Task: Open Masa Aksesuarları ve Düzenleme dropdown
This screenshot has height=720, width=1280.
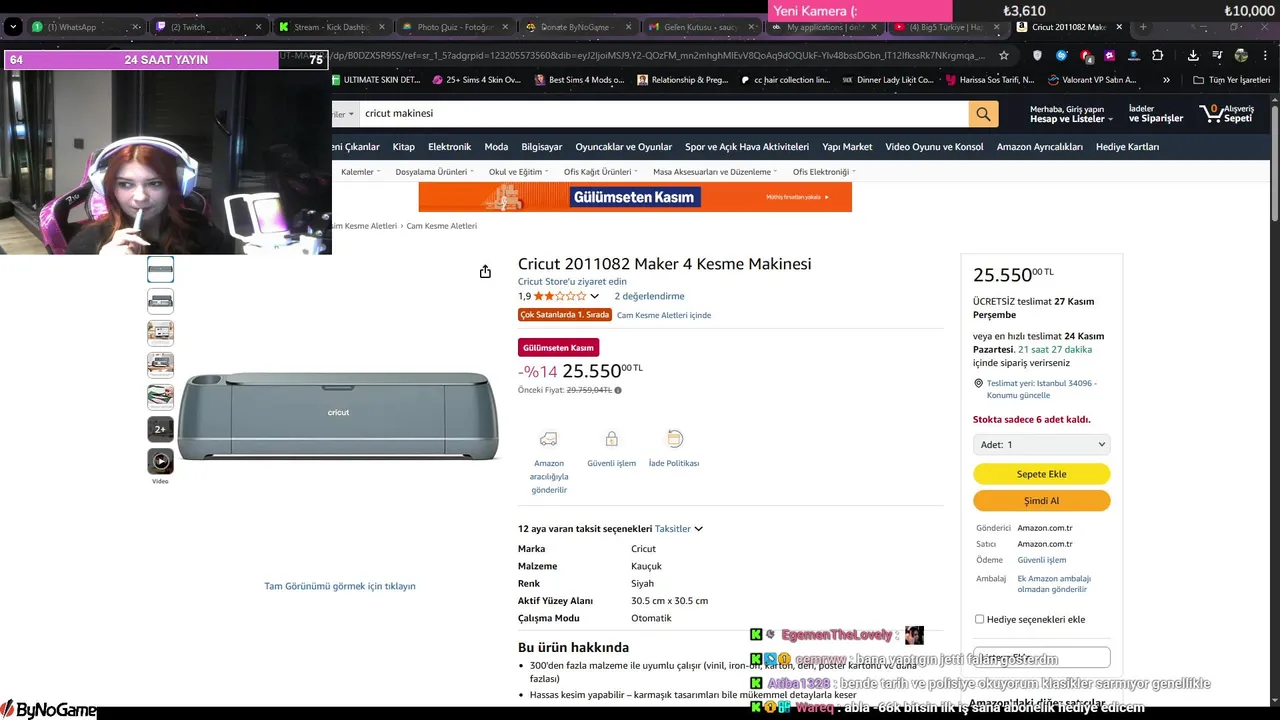Action: [x=716, y=172]
